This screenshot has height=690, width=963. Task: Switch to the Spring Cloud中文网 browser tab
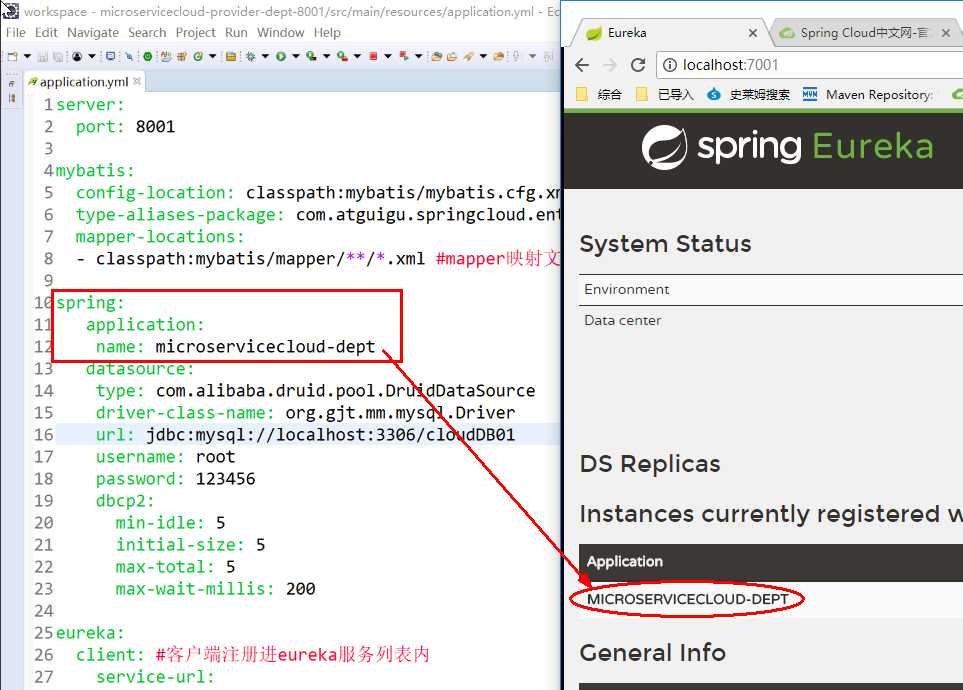[864, 33]
